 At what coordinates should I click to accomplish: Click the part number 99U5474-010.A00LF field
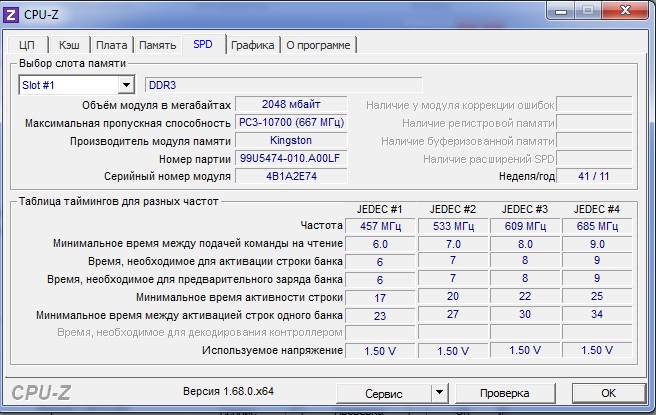point(291,158)
